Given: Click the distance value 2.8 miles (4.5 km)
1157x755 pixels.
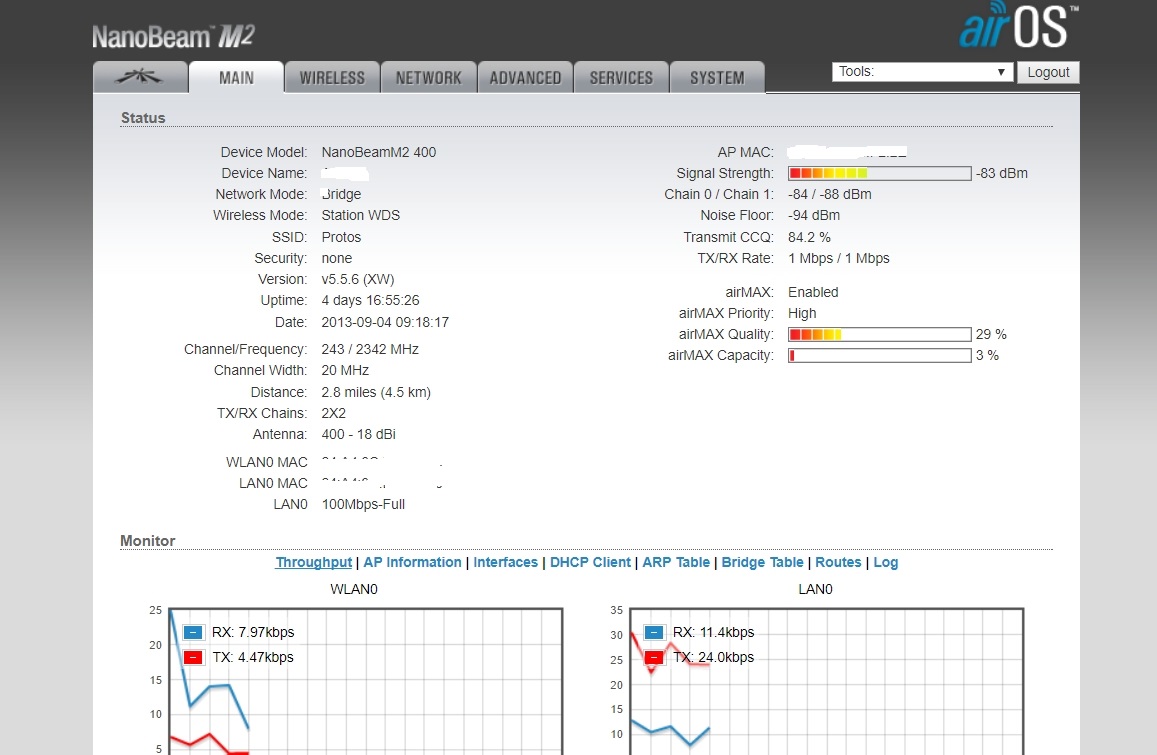Looking at the screenshot, I should point(376,392).
